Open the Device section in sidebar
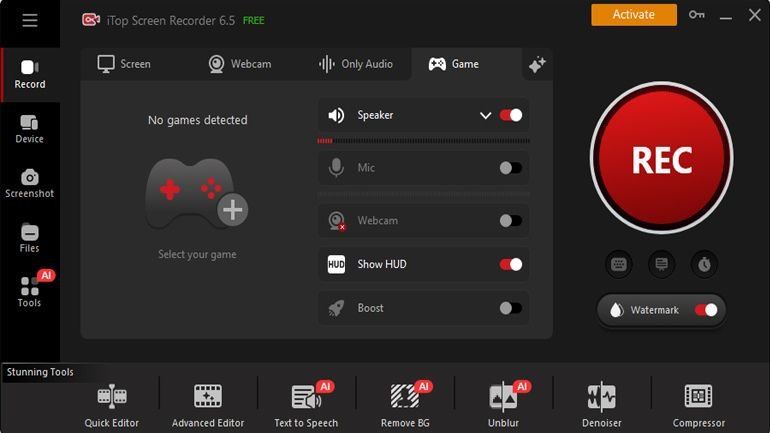This screenshot has height=433, width=770. coord(29,129)
